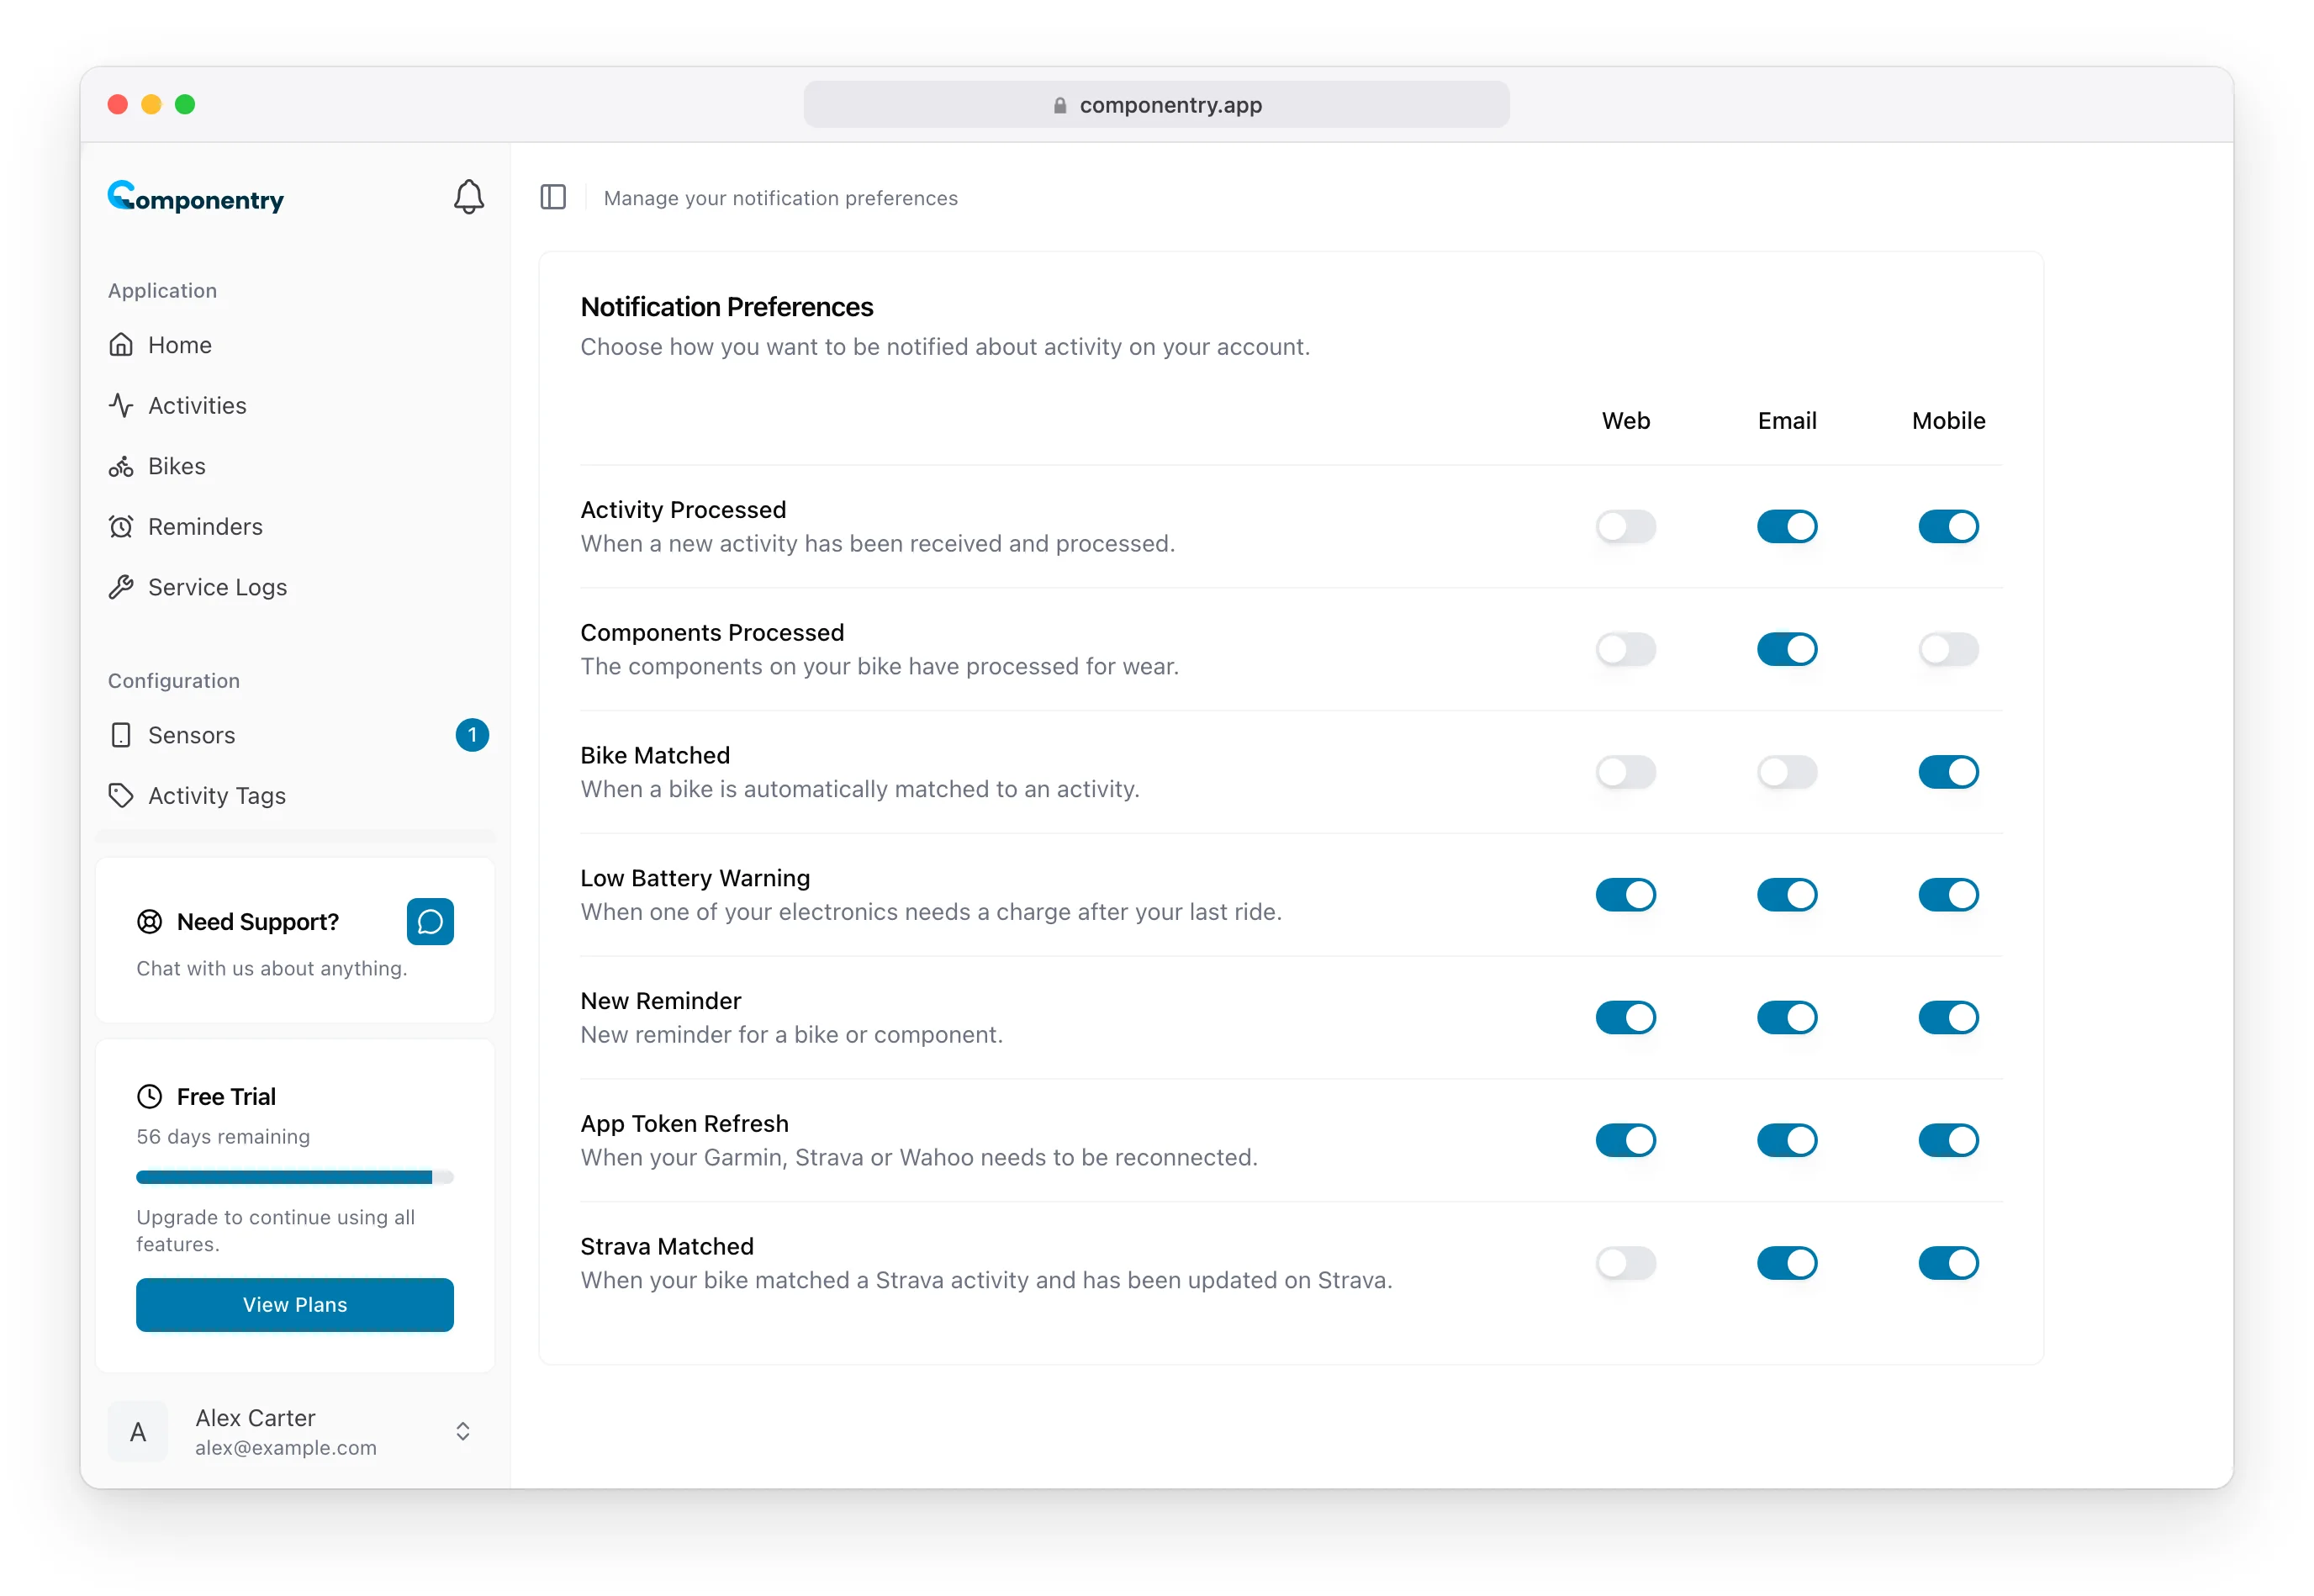Screen dimensions: 2314x1596
Task: Click the Sensors badge showing 1
Action: pyautogui.click(x=472, y=736)
